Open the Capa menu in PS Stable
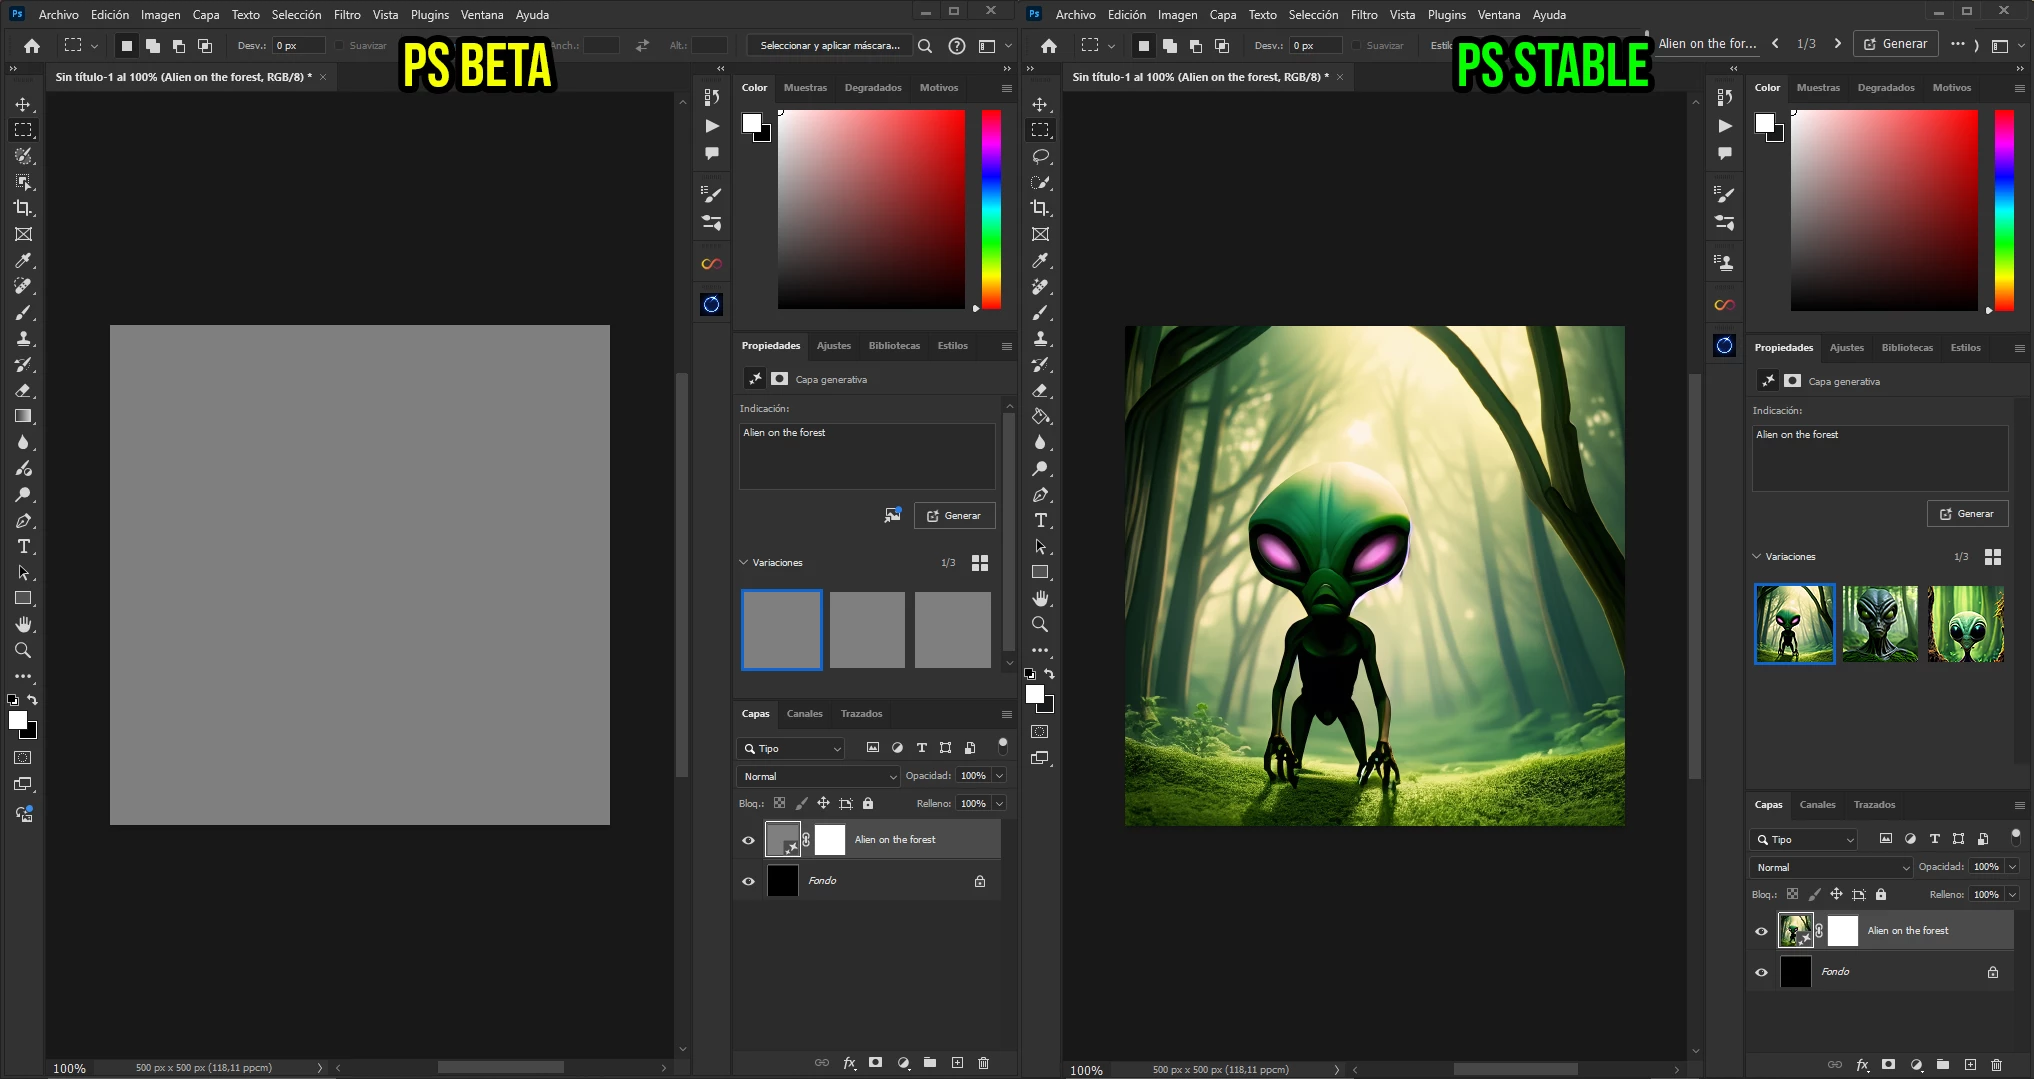 click(1223, 15)
